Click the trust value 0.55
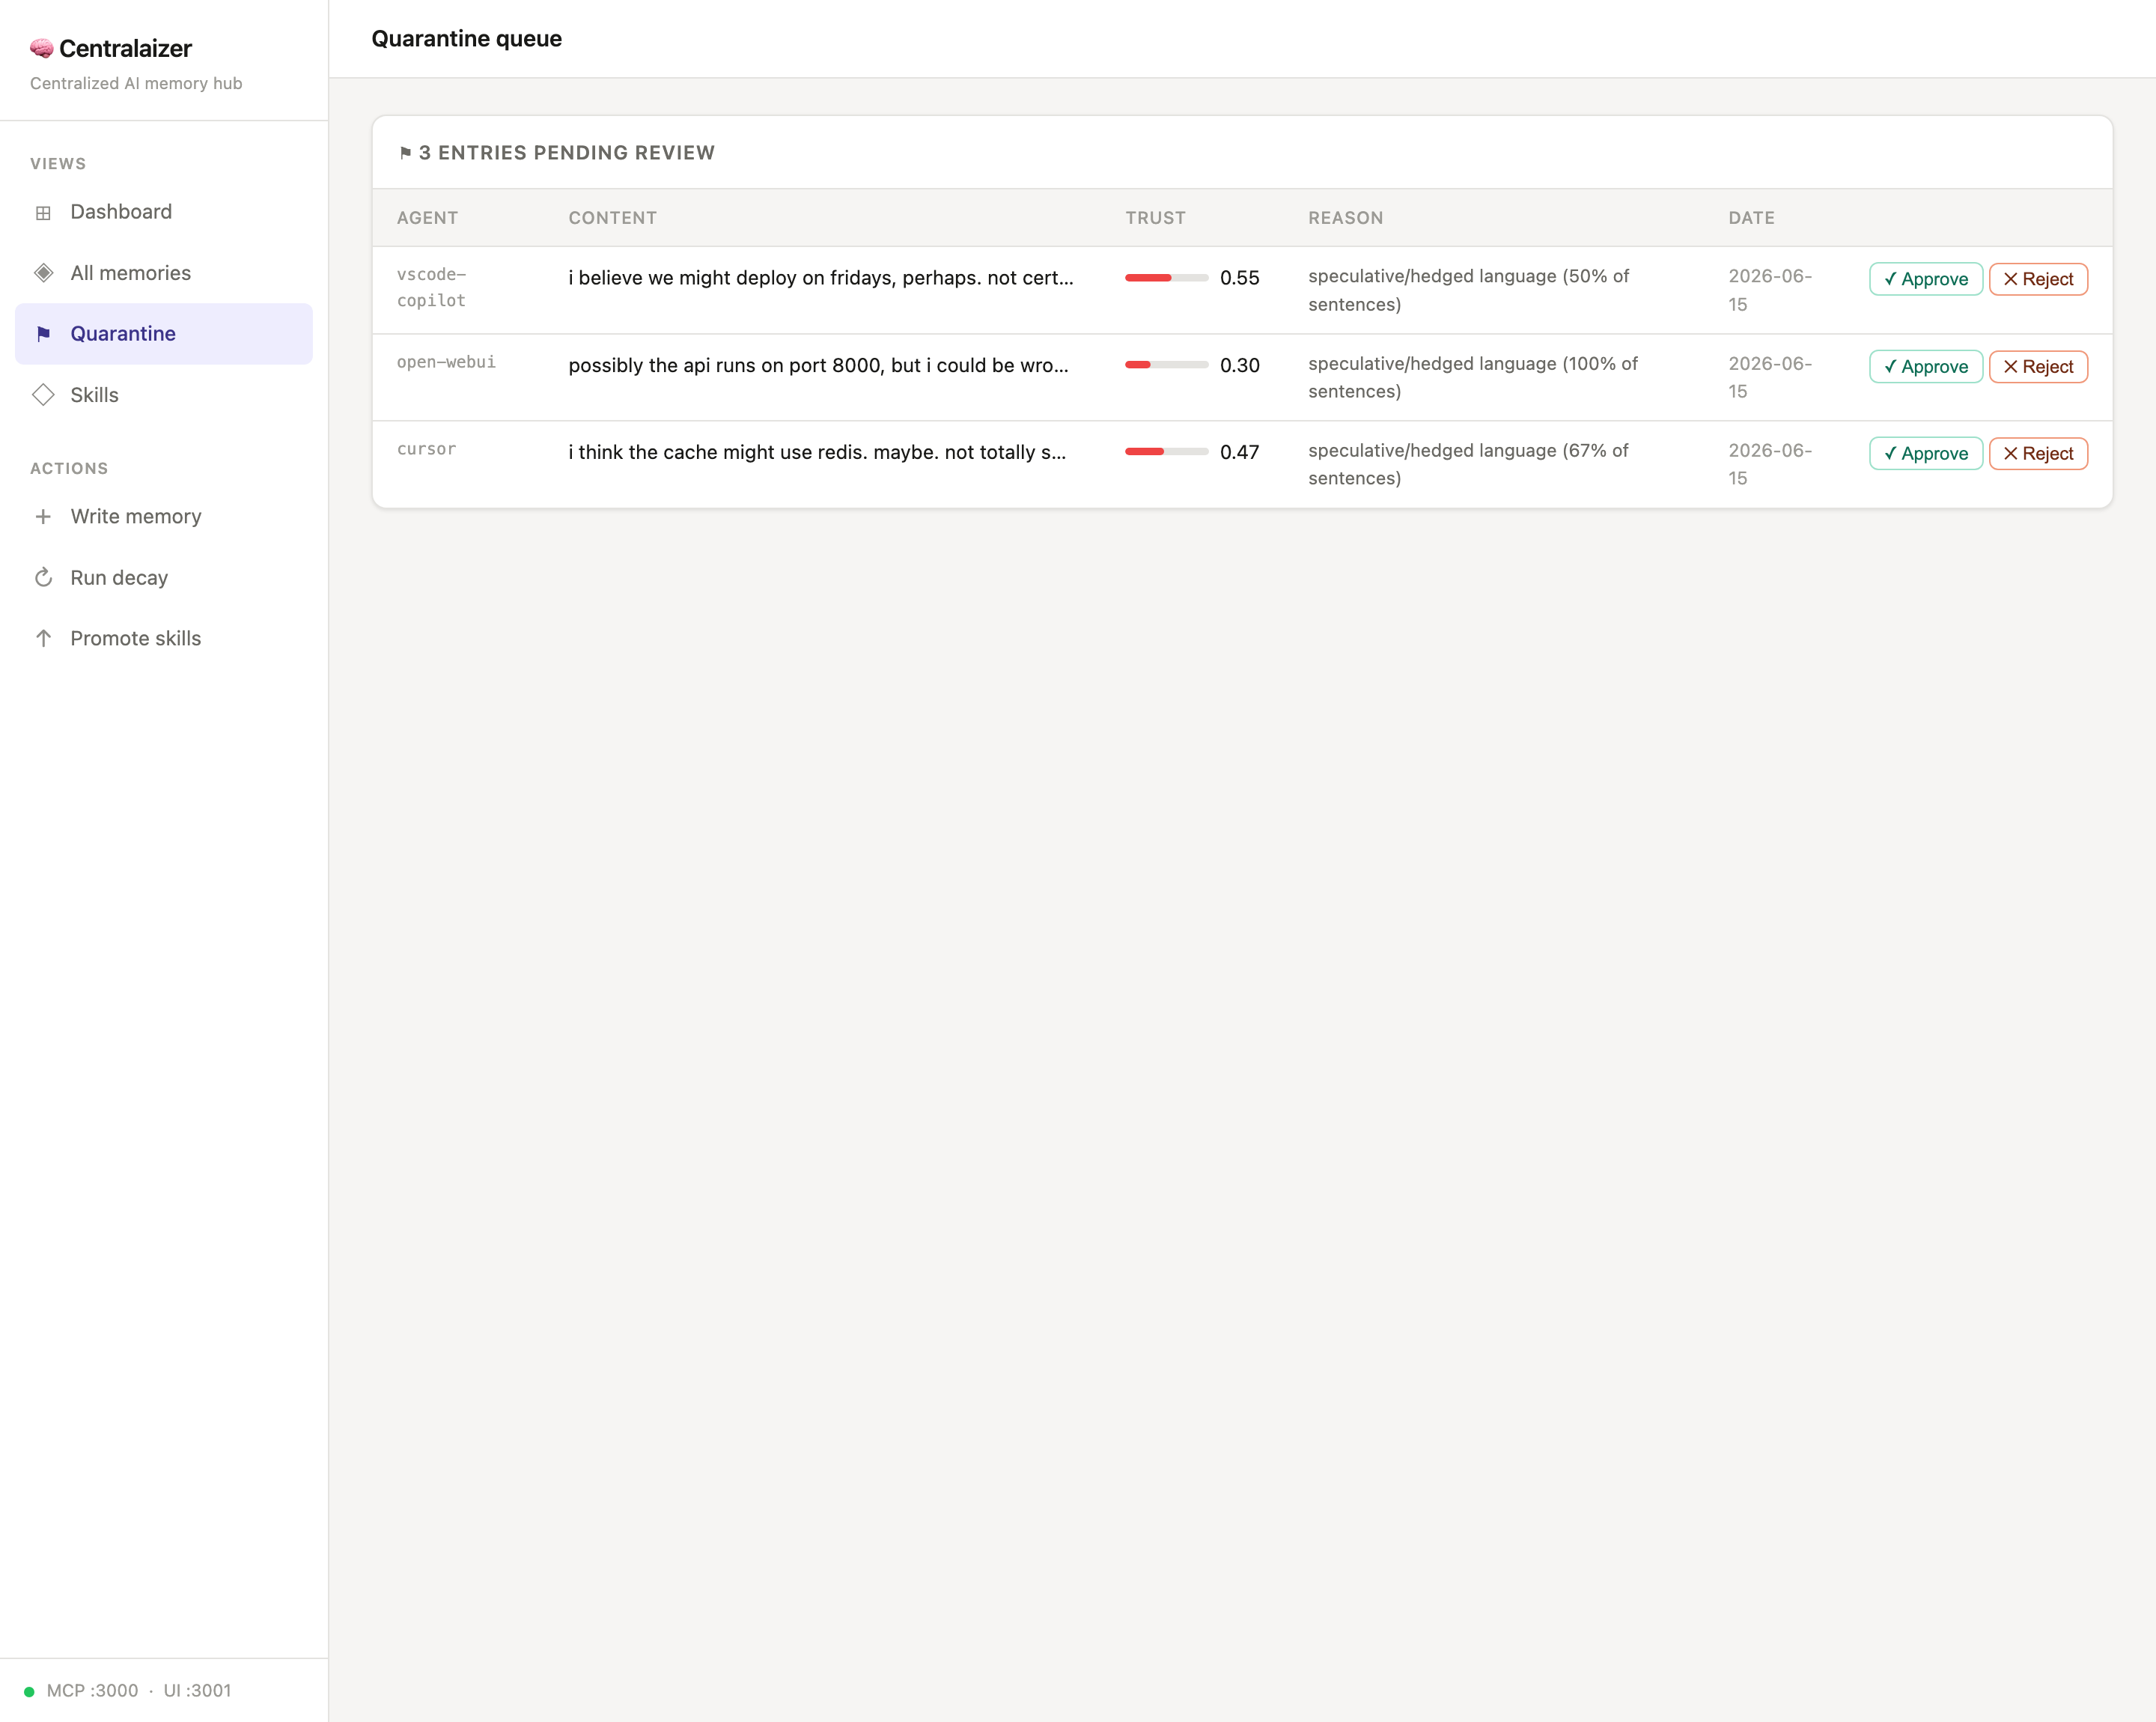2156x1722 pixels. [1239, 278]
